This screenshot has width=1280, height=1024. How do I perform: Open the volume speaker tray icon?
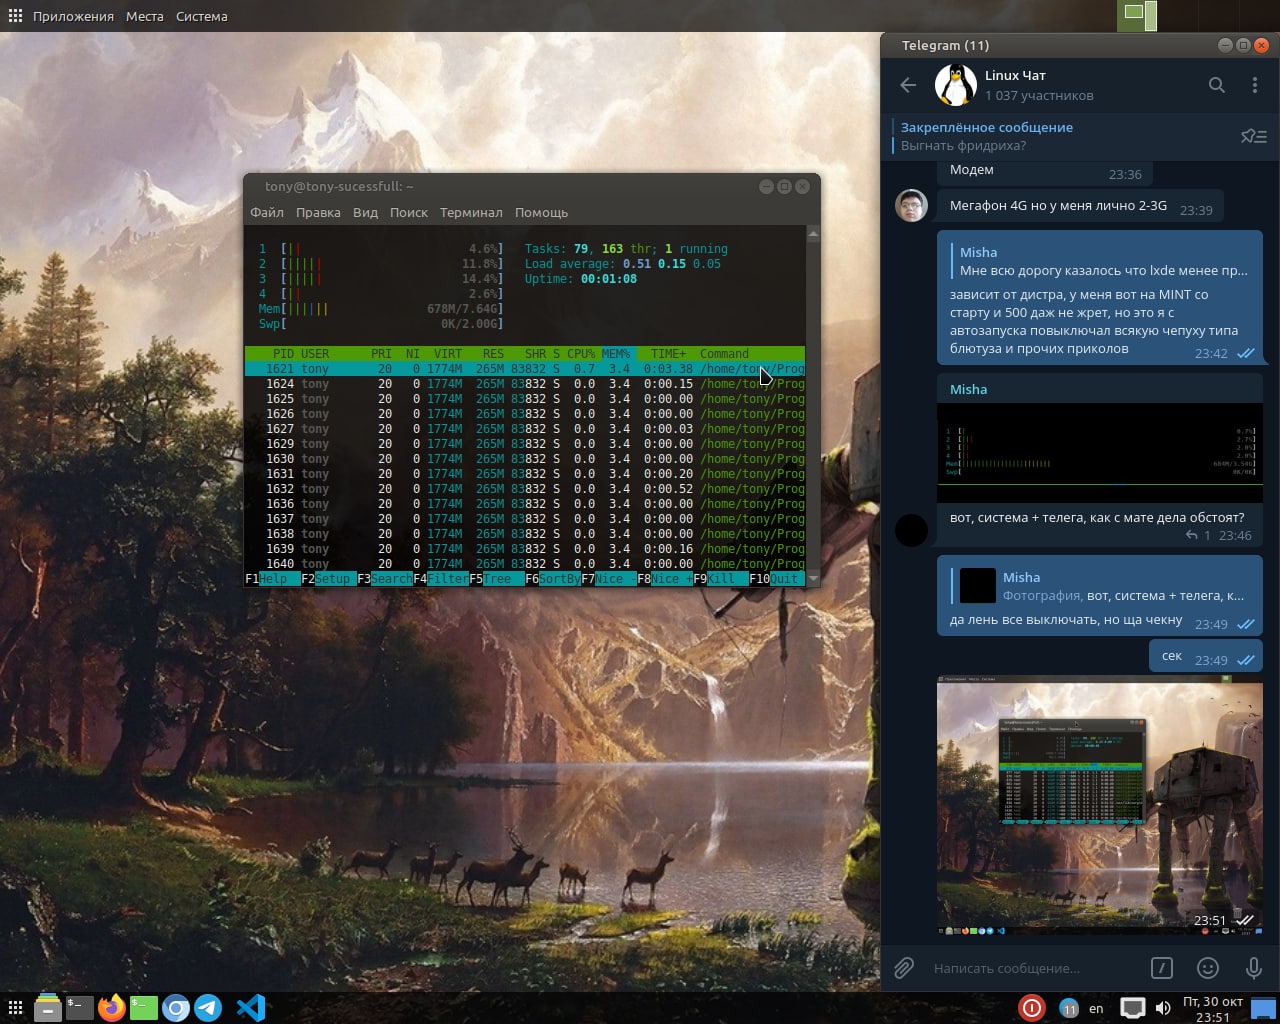coord(1163,1008)
